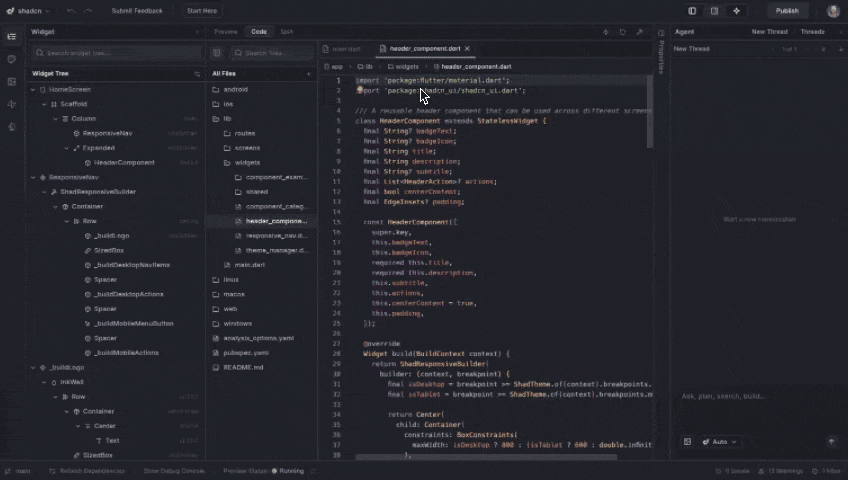Toggle the AI agent sparkle icon
The image size is (848, 480).
point(737,11)
